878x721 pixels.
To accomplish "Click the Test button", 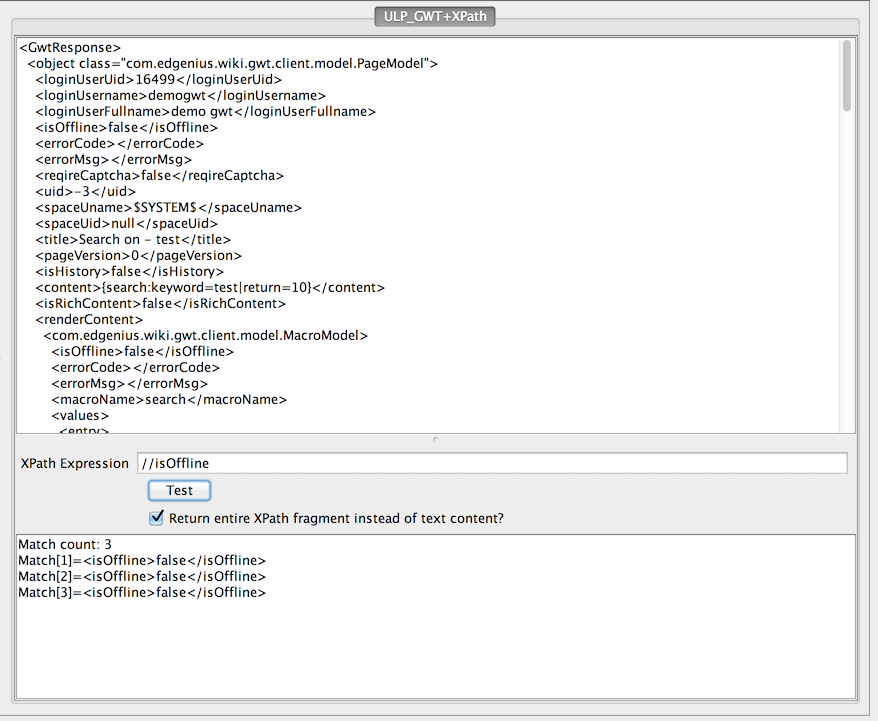I will (x=179, y=490).
